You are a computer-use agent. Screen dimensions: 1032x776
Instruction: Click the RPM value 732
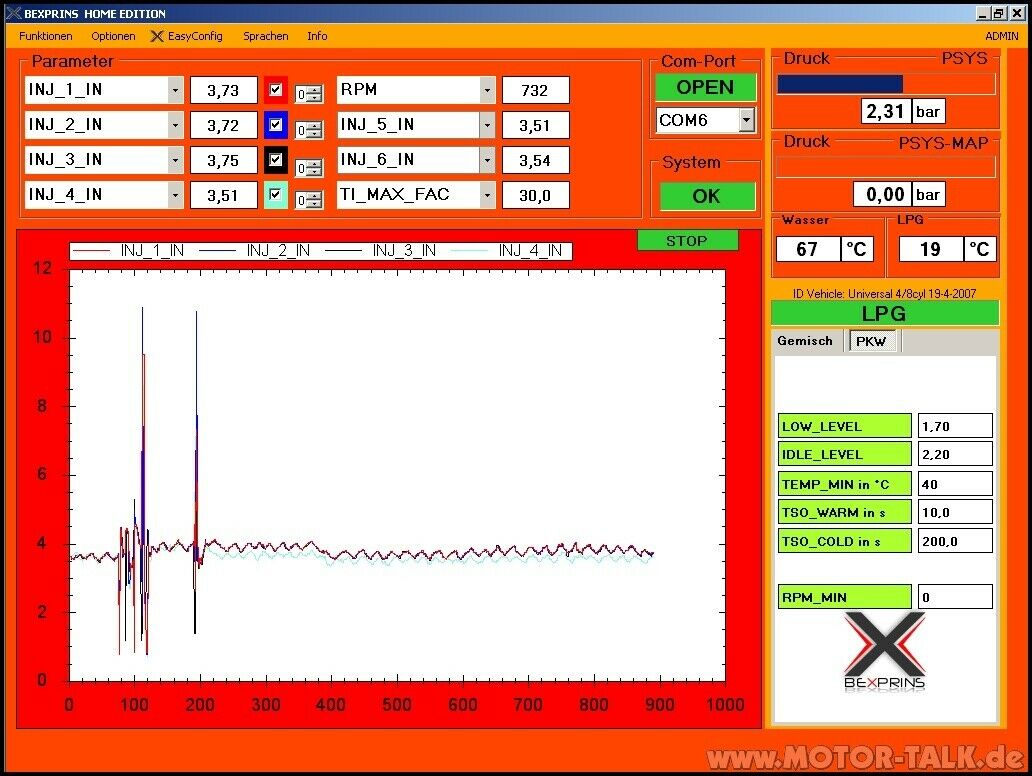point(535,90)
